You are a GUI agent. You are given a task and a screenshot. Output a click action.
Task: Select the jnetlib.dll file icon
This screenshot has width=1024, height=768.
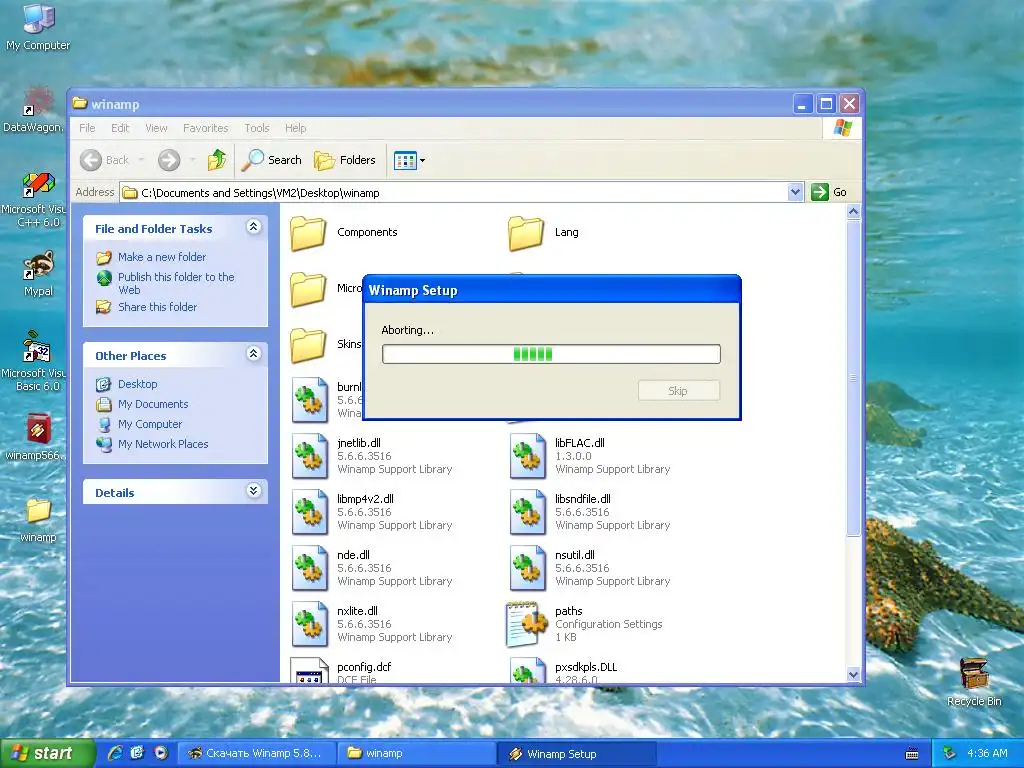pyautogui.click(x=310, y=456)
